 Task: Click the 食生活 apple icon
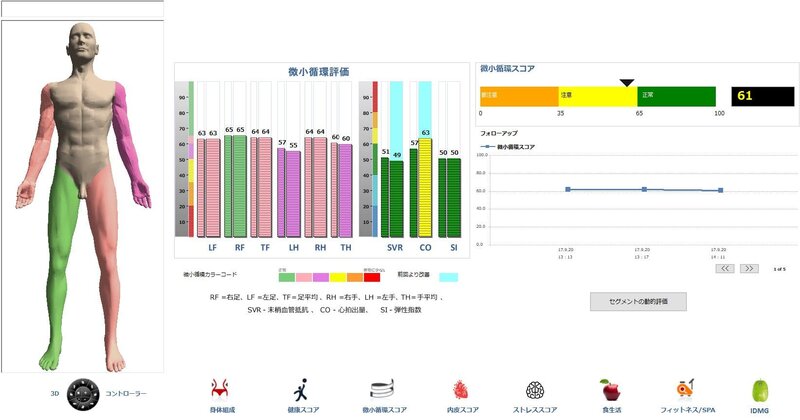coord(609,389)
